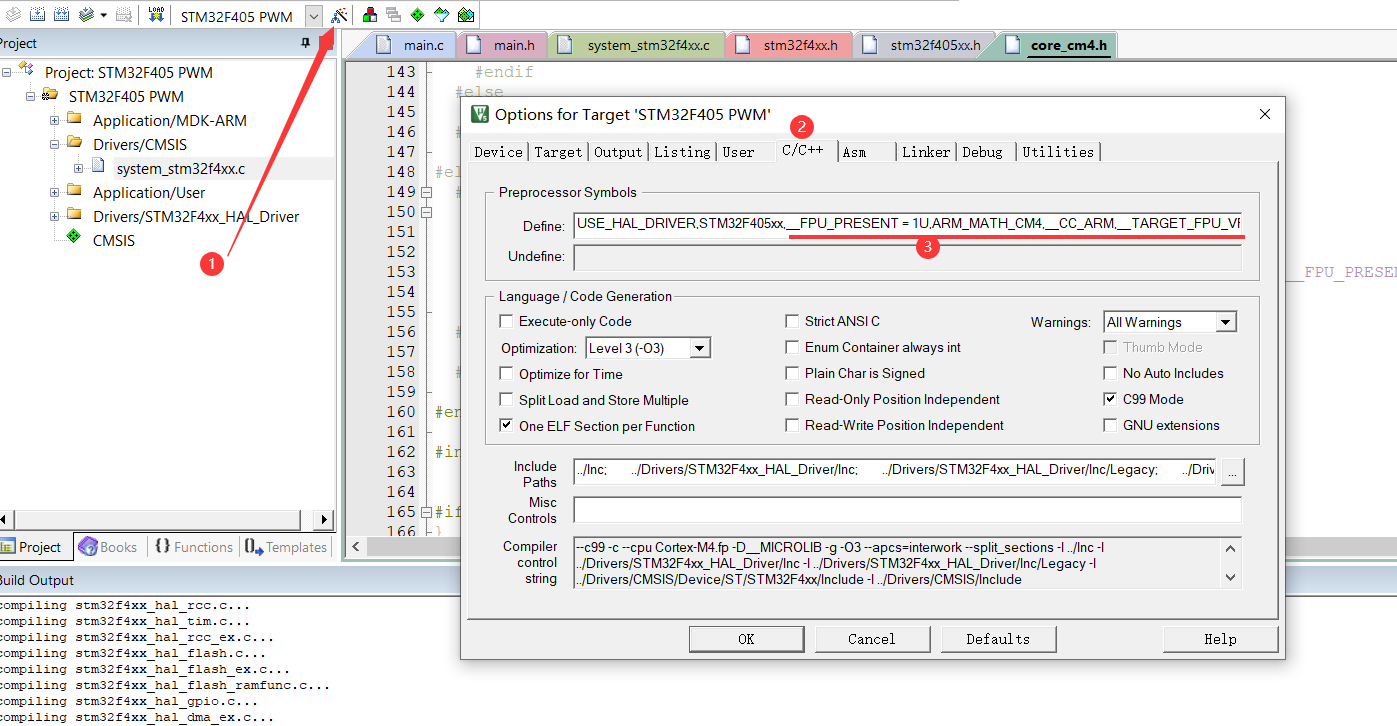Uncheck One ELF Section per Function
The image size is (1397, 726).
507,423
